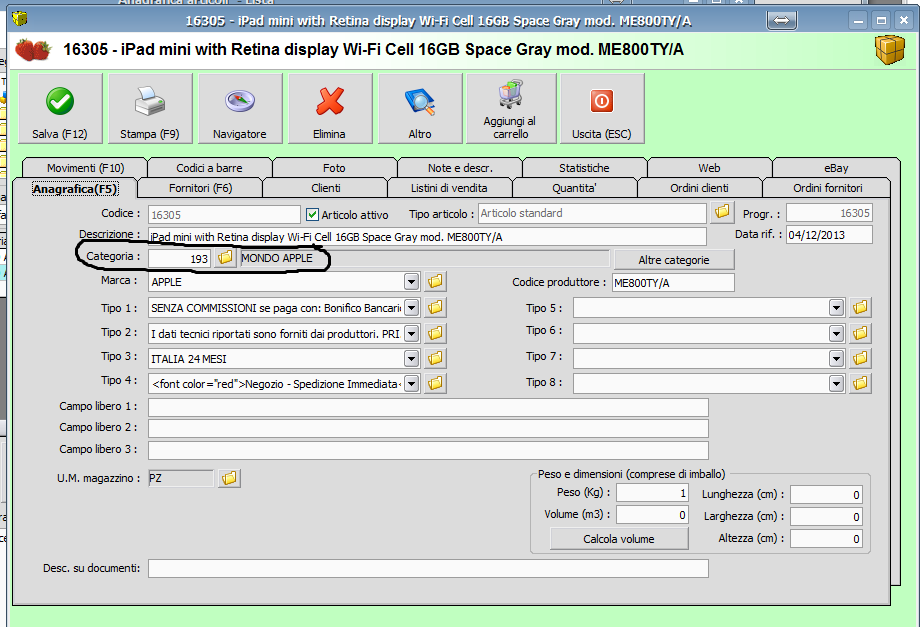The width and height of the screenshot is (920, 627).
Task: Expand the Tipo 7 dropdown arrow
Action: click(836, 358)
